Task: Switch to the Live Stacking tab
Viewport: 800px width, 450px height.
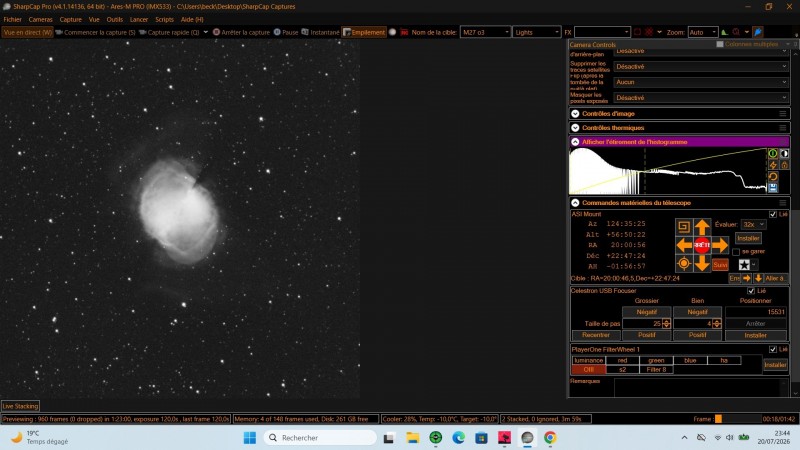Action: 20,406
